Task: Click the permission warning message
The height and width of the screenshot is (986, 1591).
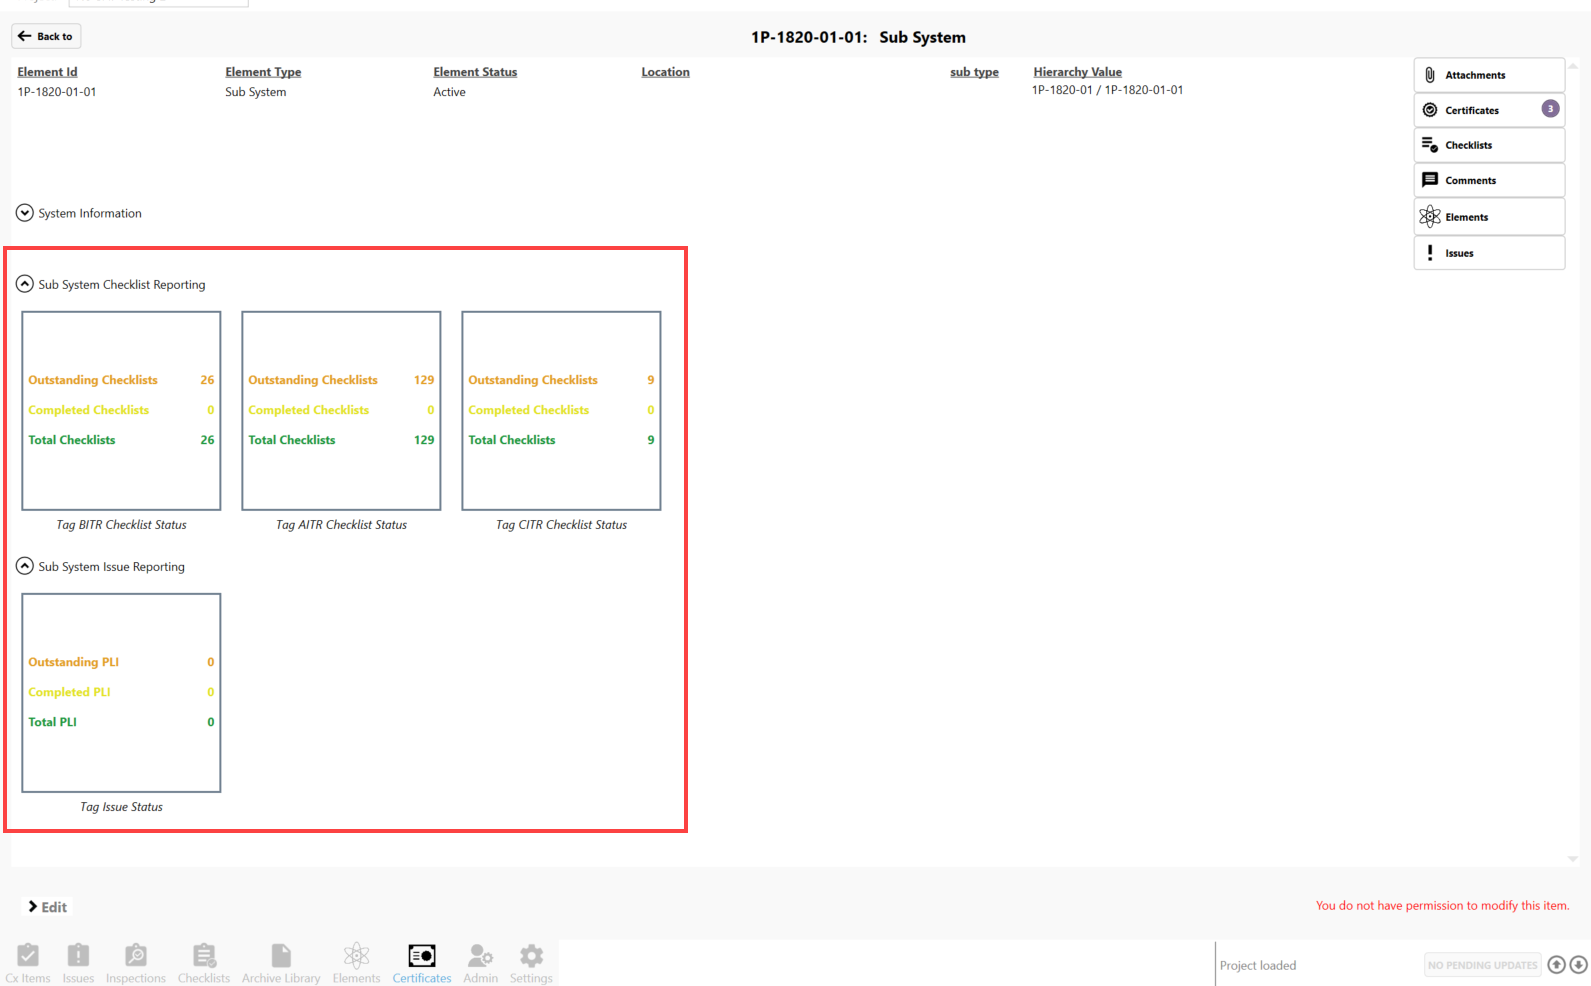Action: (1442, 906)
